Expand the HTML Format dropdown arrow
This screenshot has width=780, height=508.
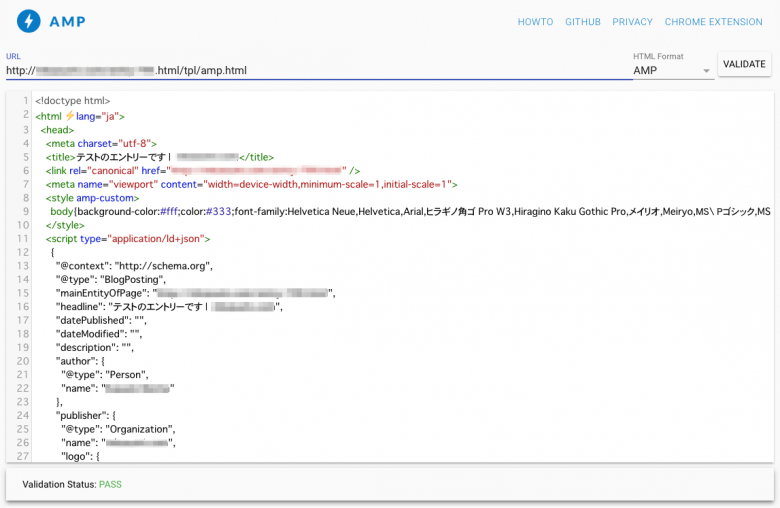coord(706,71)
